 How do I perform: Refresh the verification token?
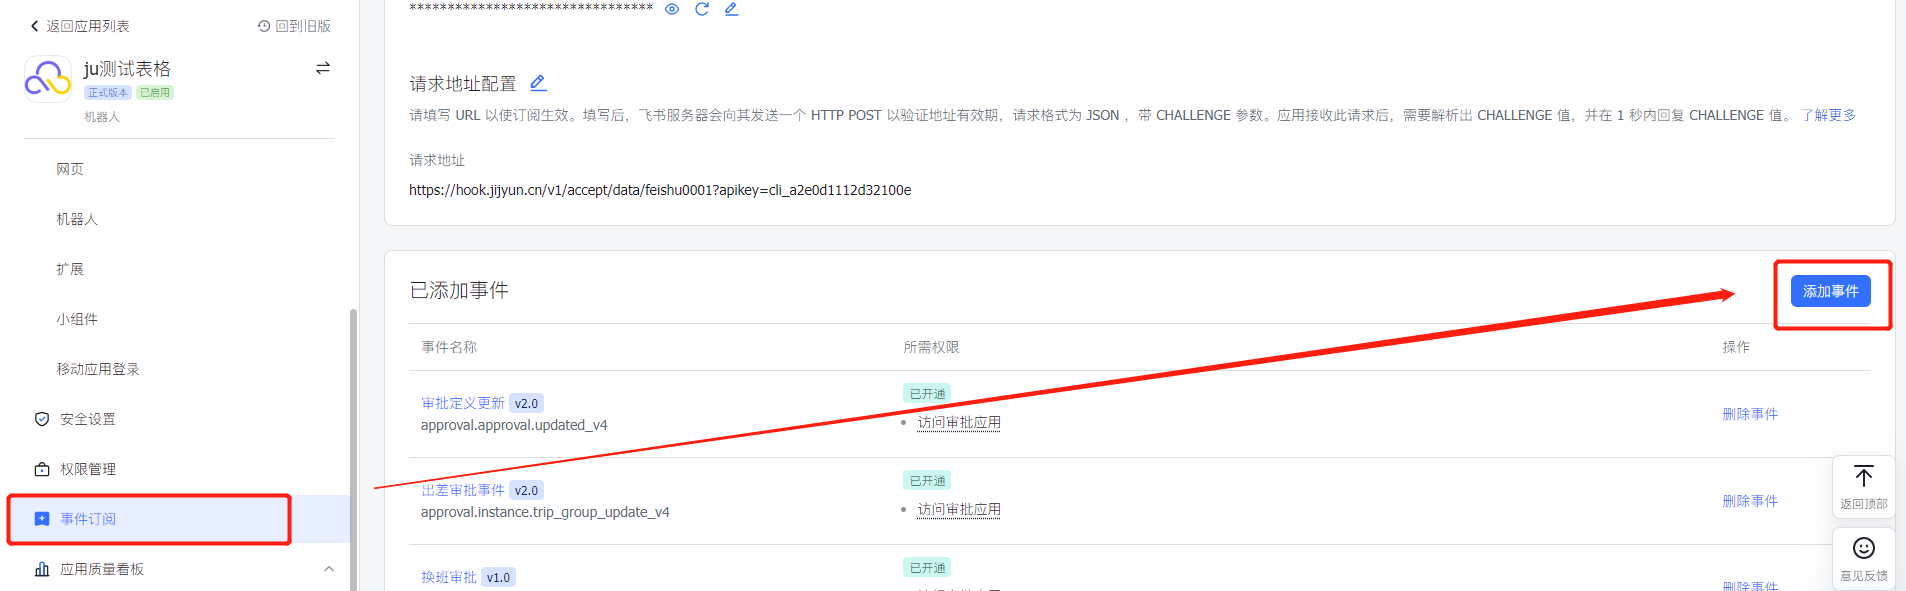click(702, 9)
